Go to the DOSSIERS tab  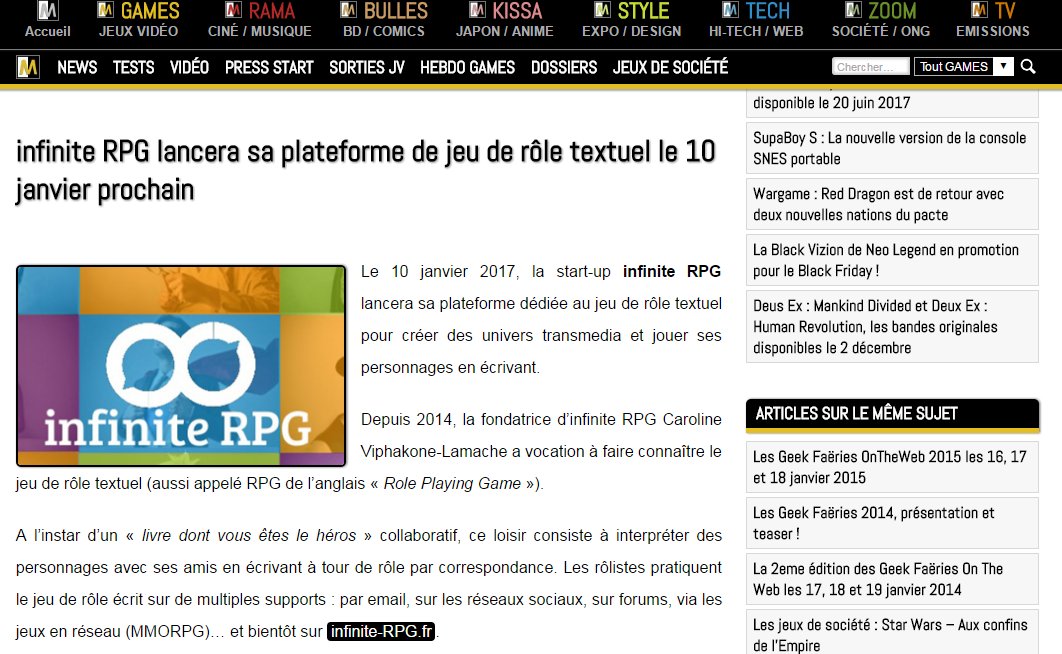(x=564, y=67)
